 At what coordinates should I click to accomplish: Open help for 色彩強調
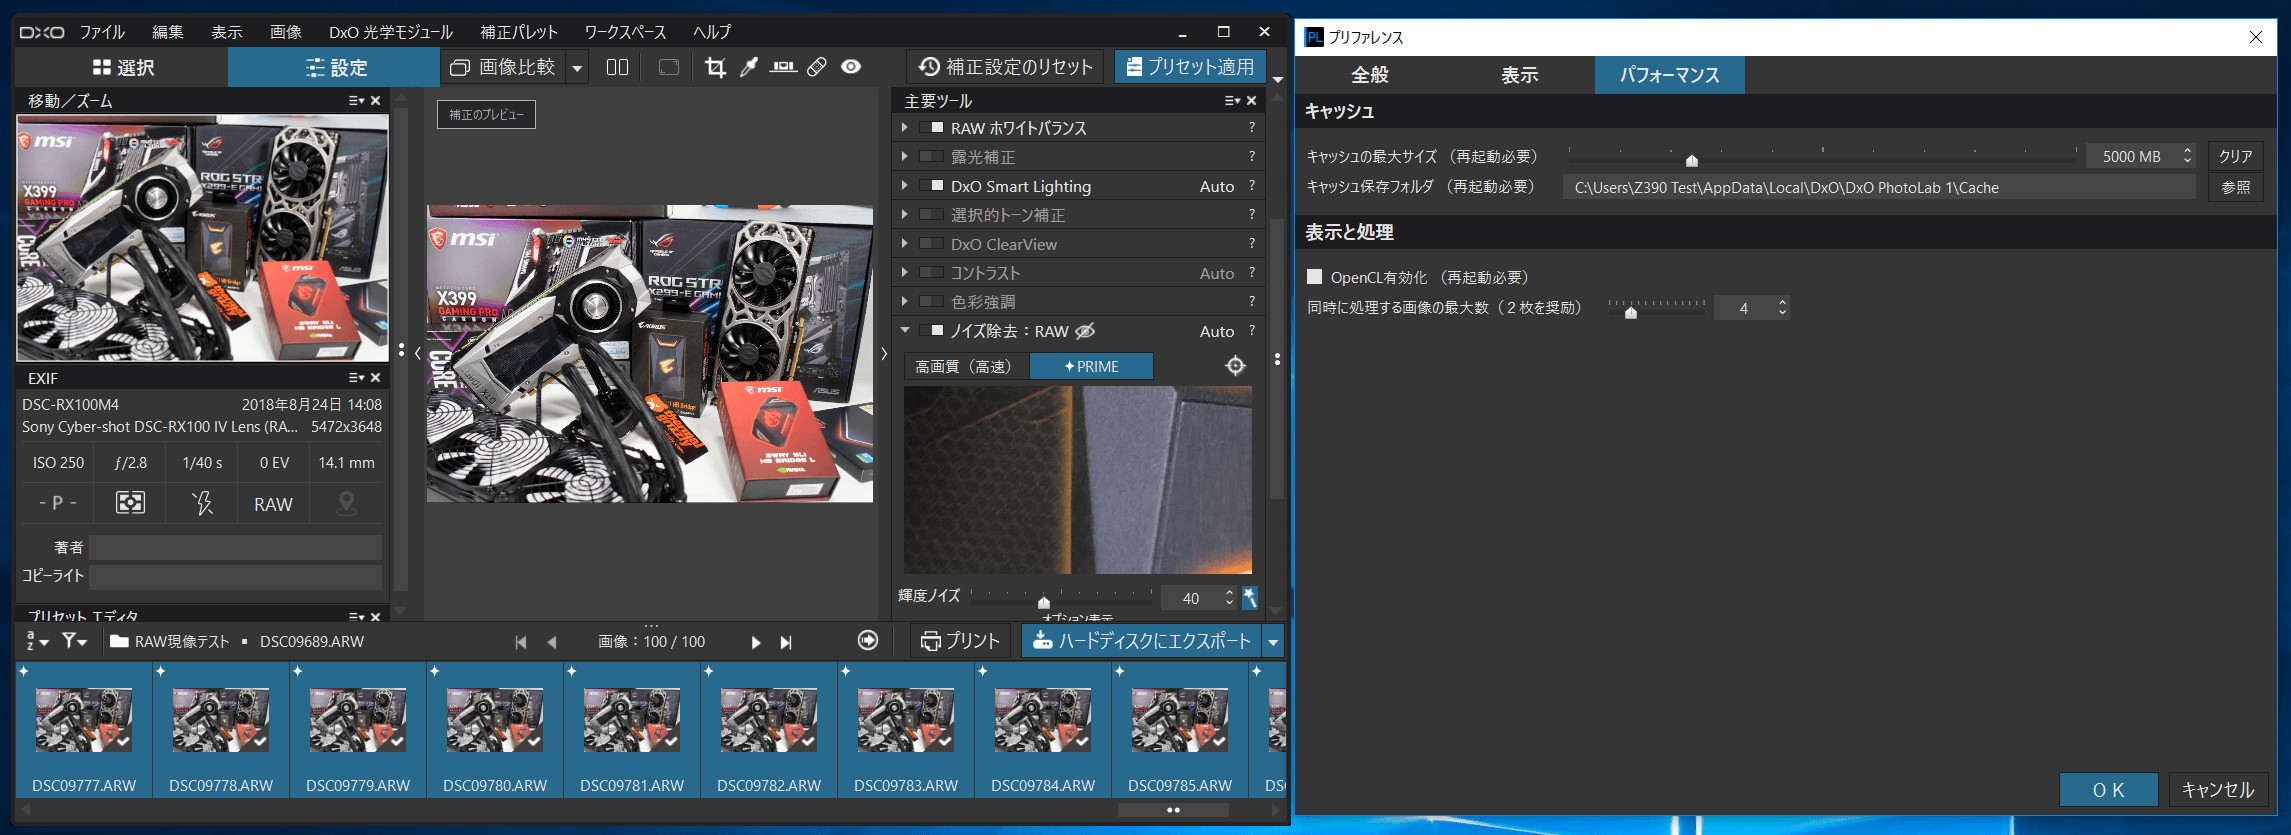tap(1252, 302)
